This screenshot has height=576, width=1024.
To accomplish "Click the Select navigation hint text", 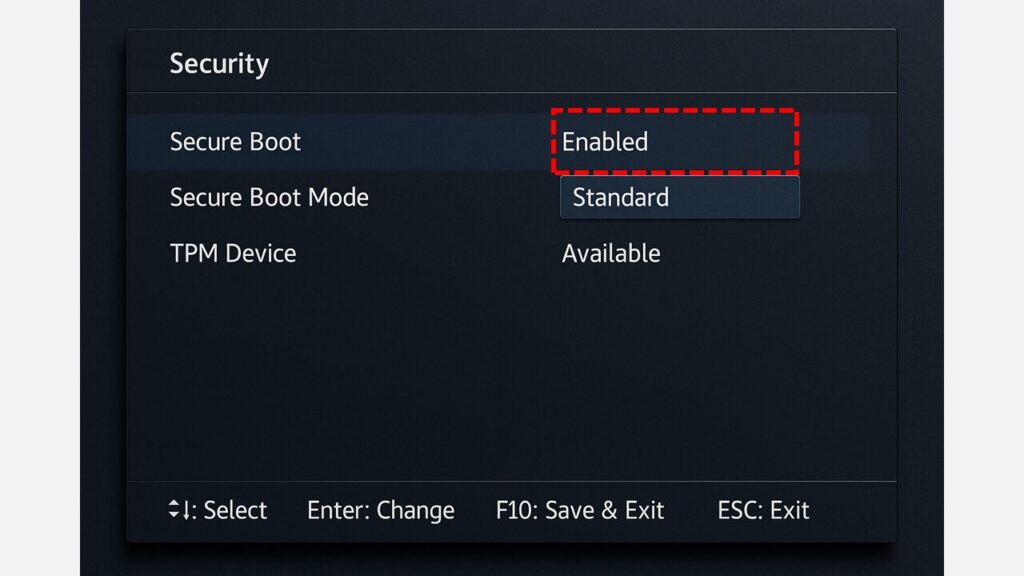I will coord(234,510).
